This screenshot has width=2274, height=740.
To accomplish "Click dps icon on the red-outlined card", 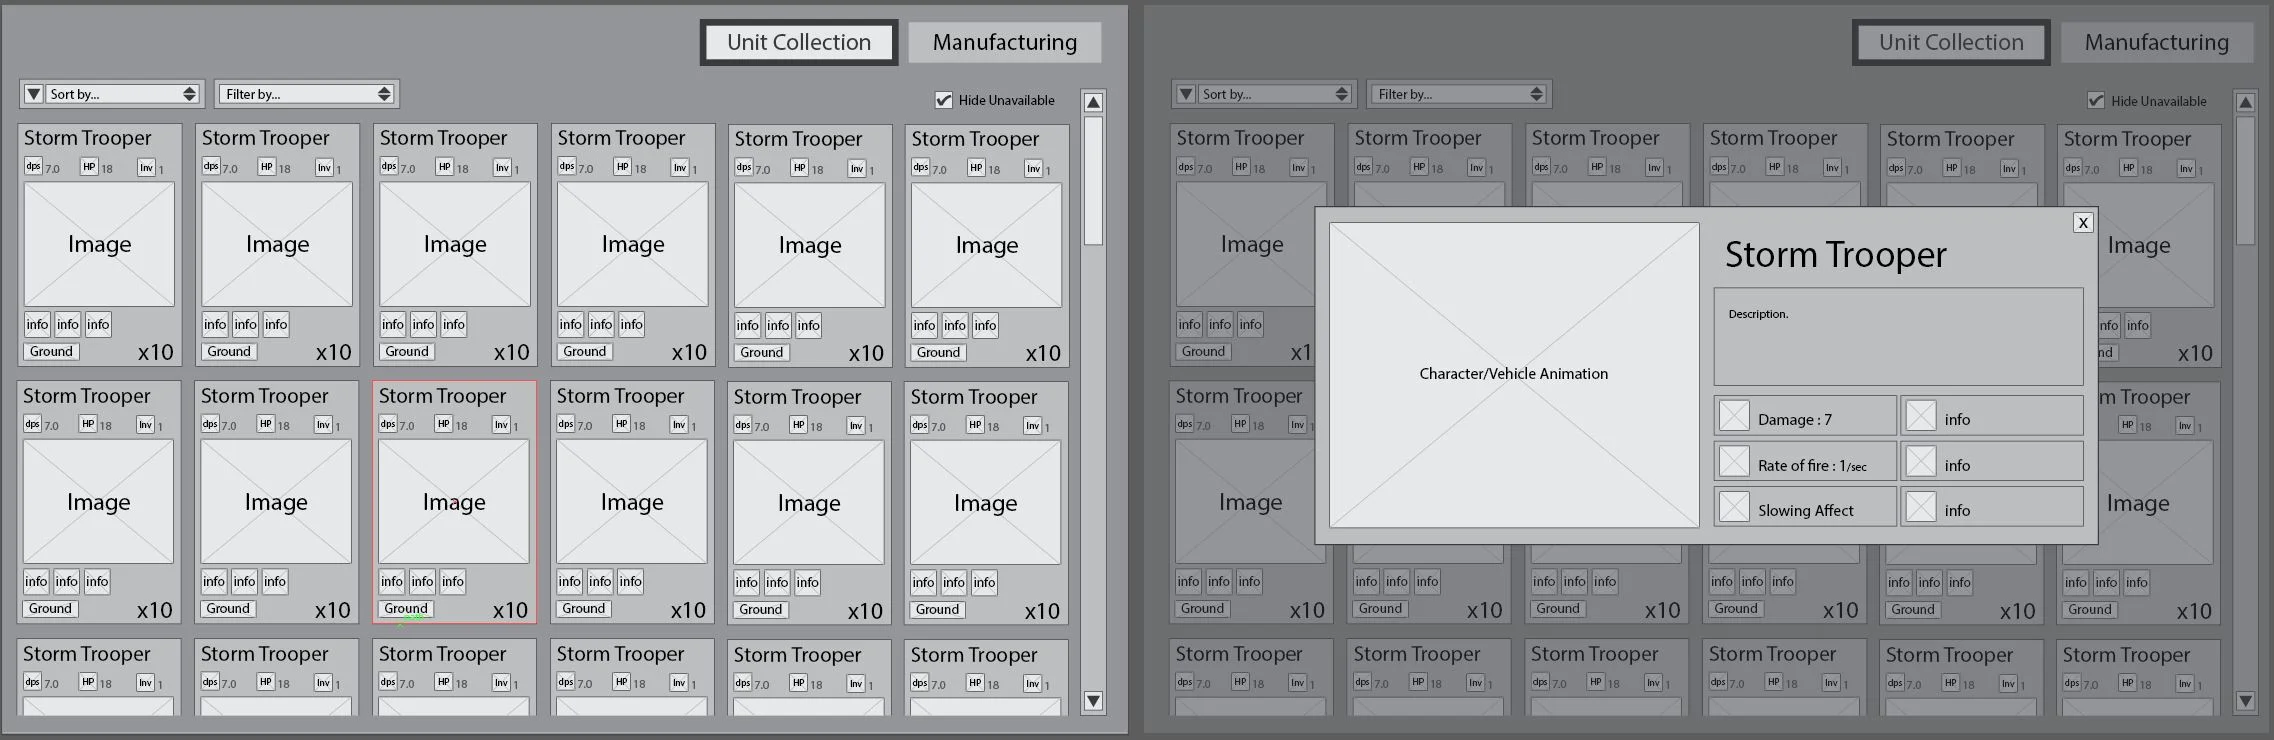I will point(388,424).
